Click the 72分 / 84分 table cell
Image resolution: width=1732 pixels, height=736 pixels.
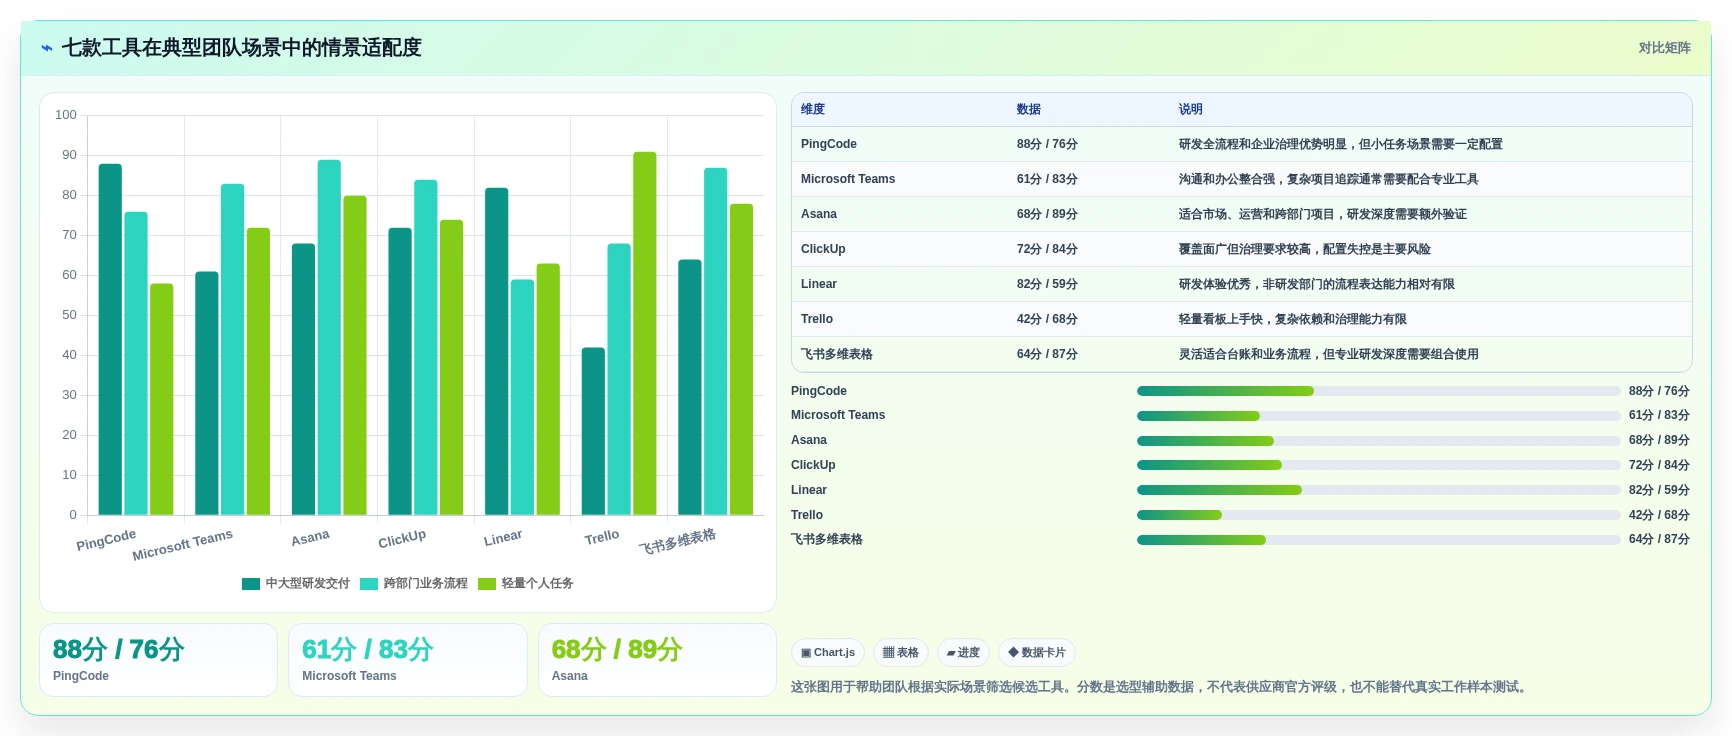[1047, 249]
